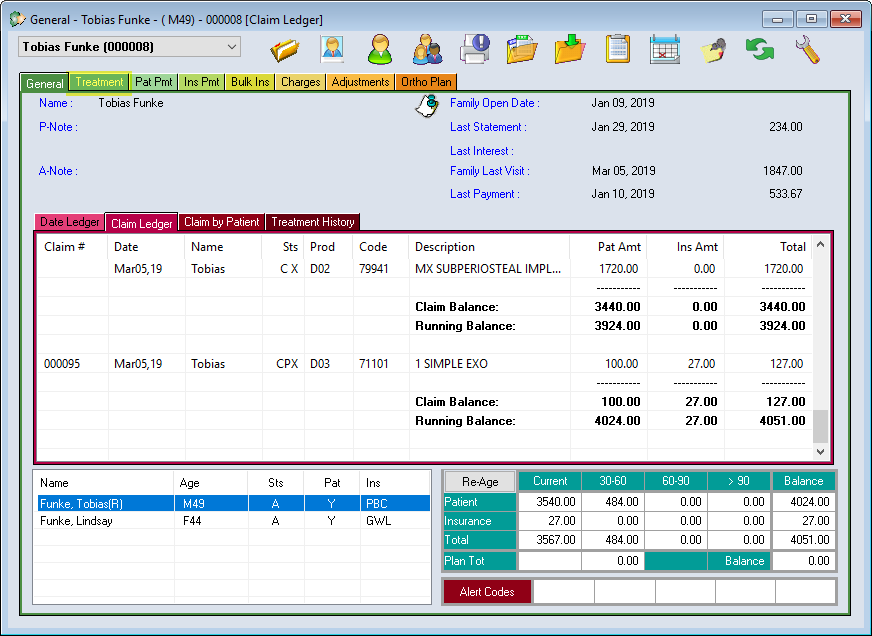872x636 pixels.
Task: Click the single green patient icon
Action: pos(380,48)
